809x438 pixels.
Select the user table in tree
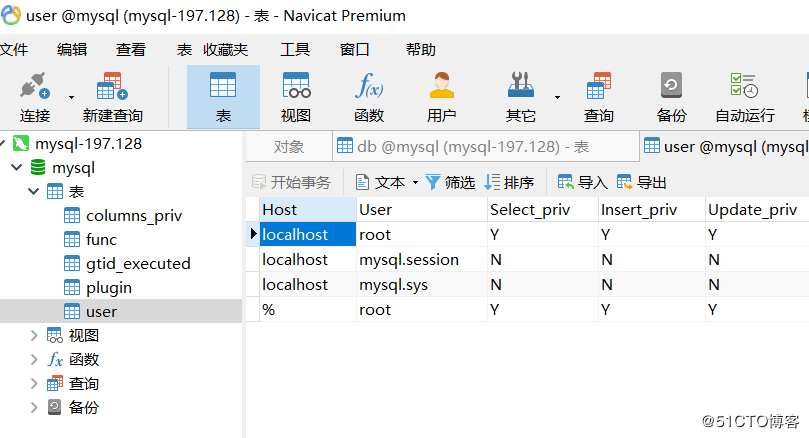click(101, 312)
